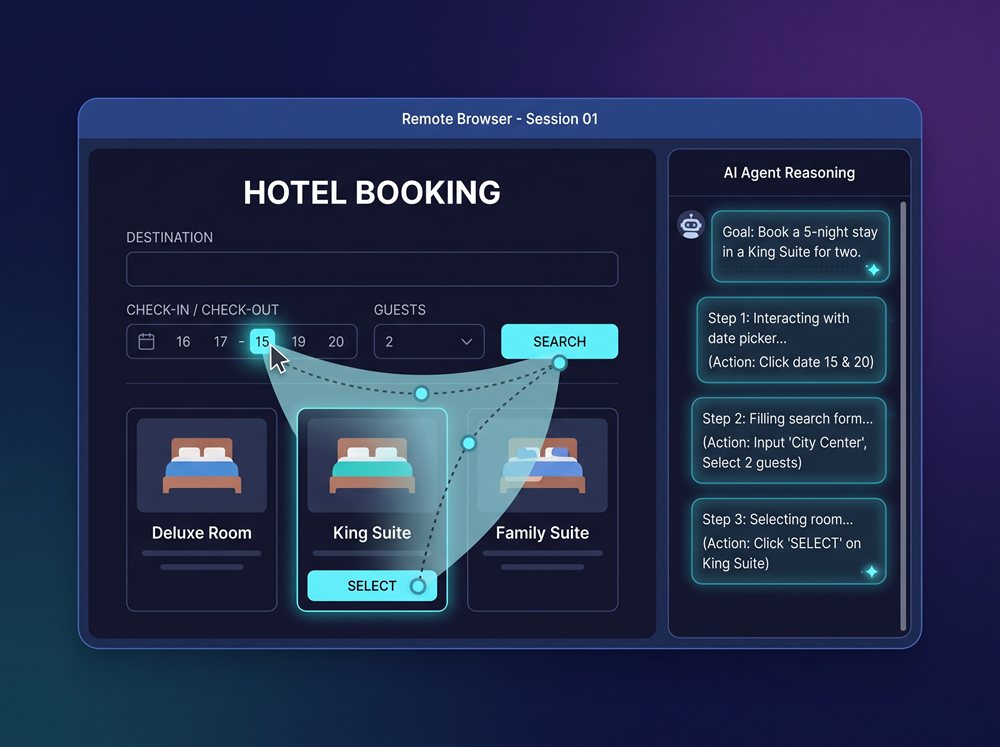Click the Step 2 search form message
The width and height of the screenshot is (1000, 747).
789,440
